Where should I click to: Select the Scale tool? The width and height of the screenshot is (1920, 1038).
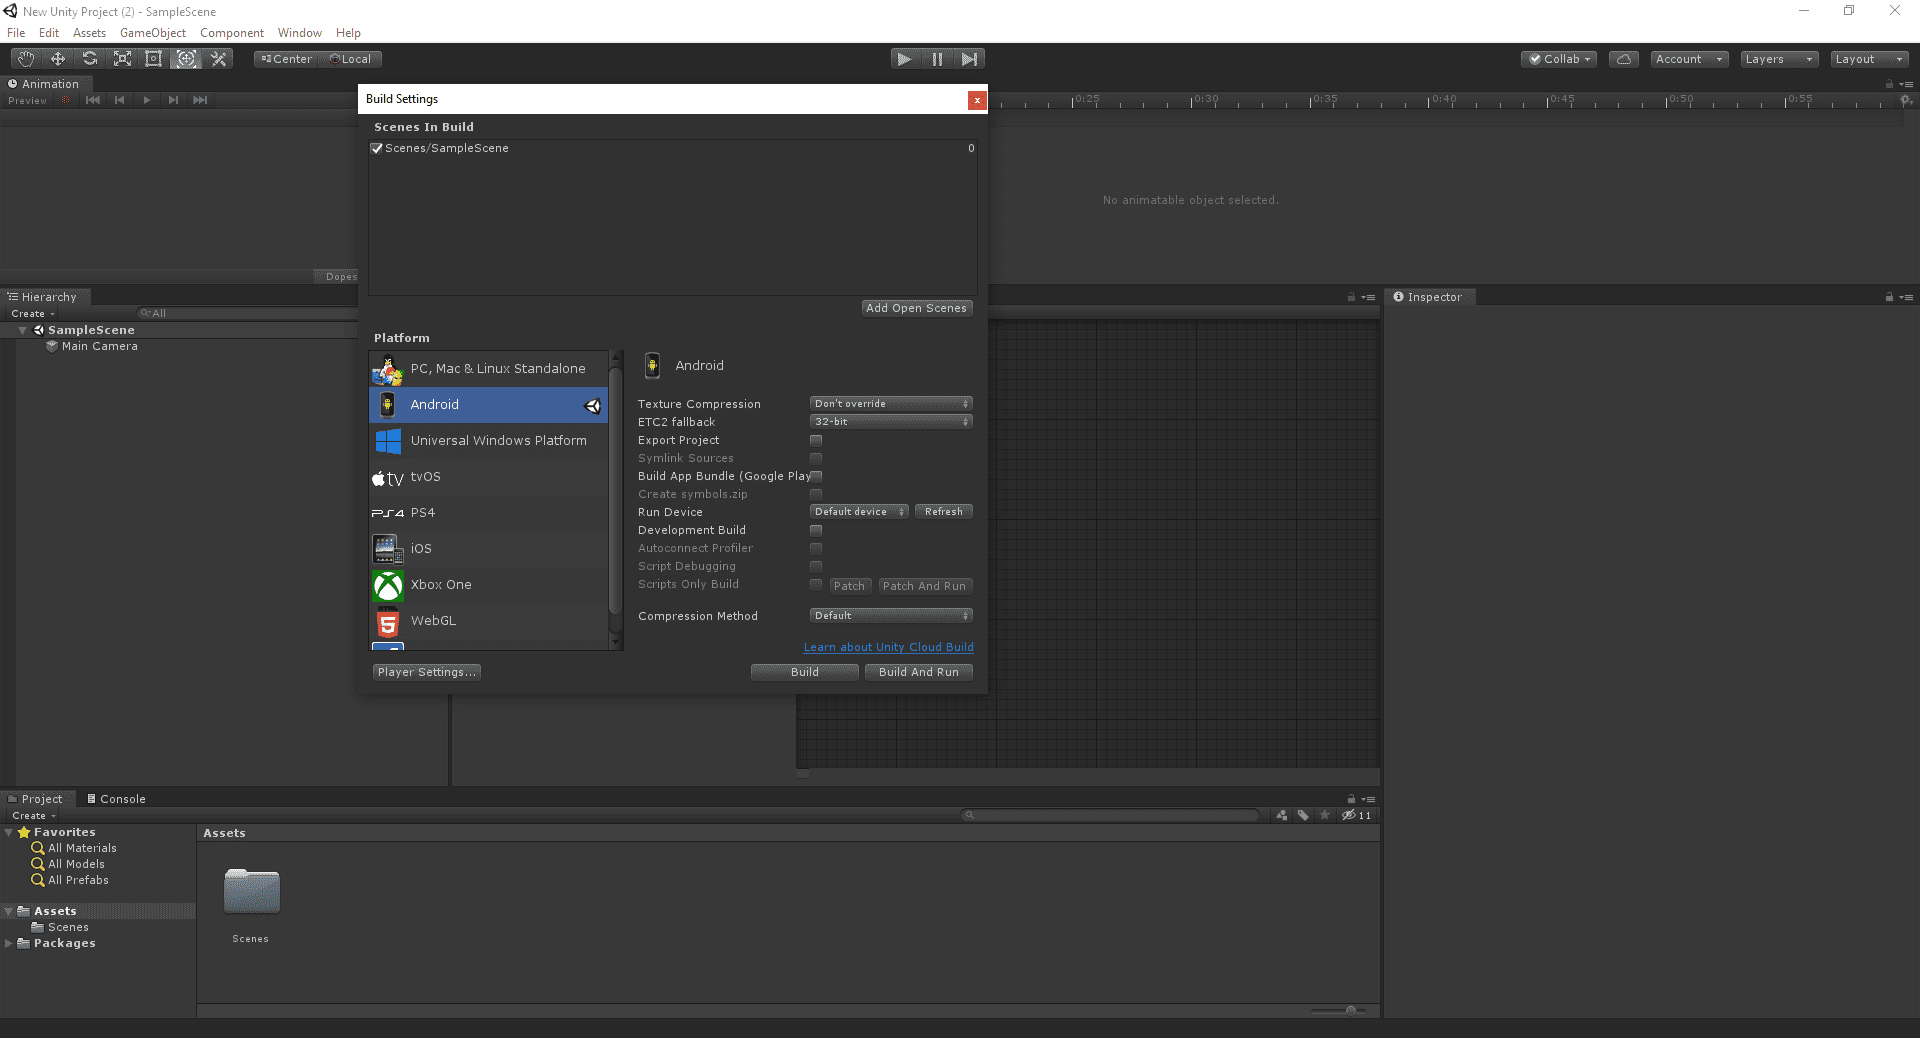[122, 59]
